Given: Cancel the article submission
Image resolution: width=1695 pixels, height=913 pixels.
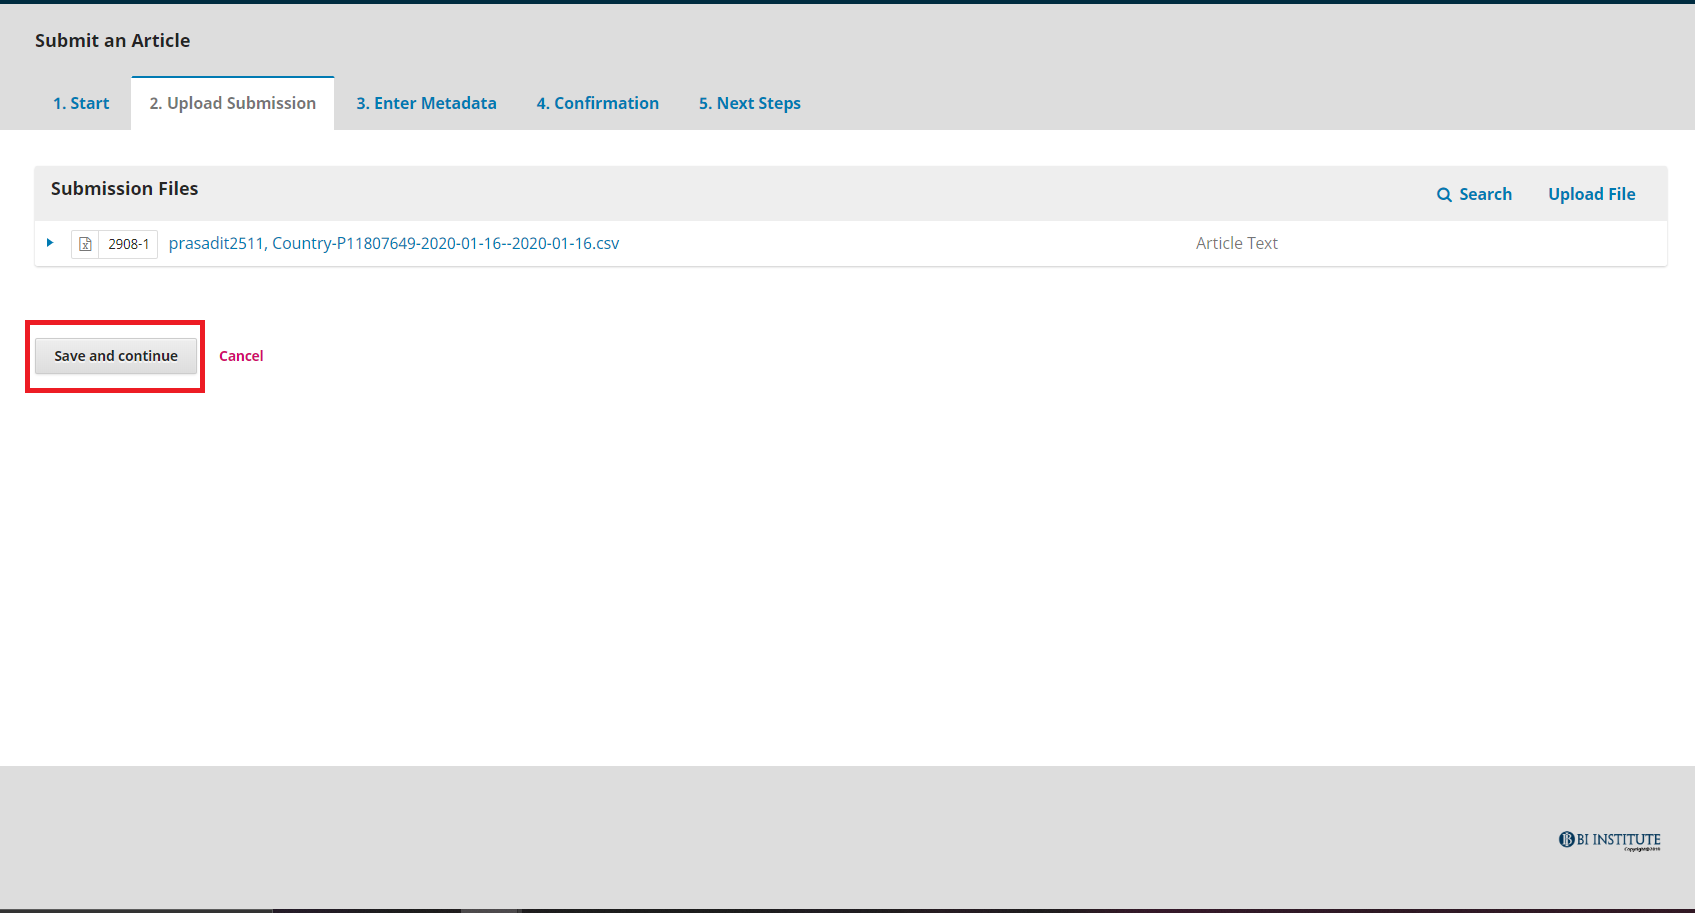Looking at the screenshot, I should point(241,356).
